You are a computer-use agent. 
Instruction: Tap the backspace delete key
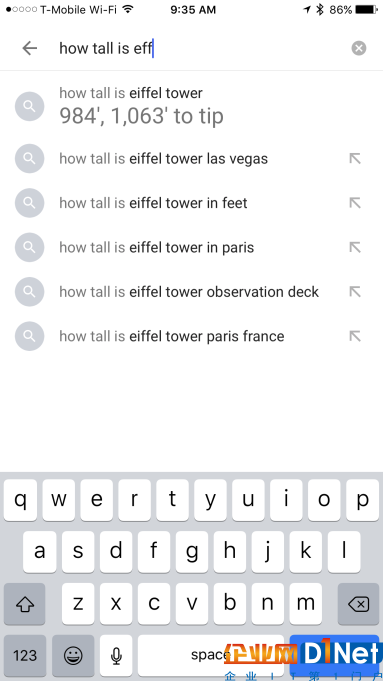point(358,604)
